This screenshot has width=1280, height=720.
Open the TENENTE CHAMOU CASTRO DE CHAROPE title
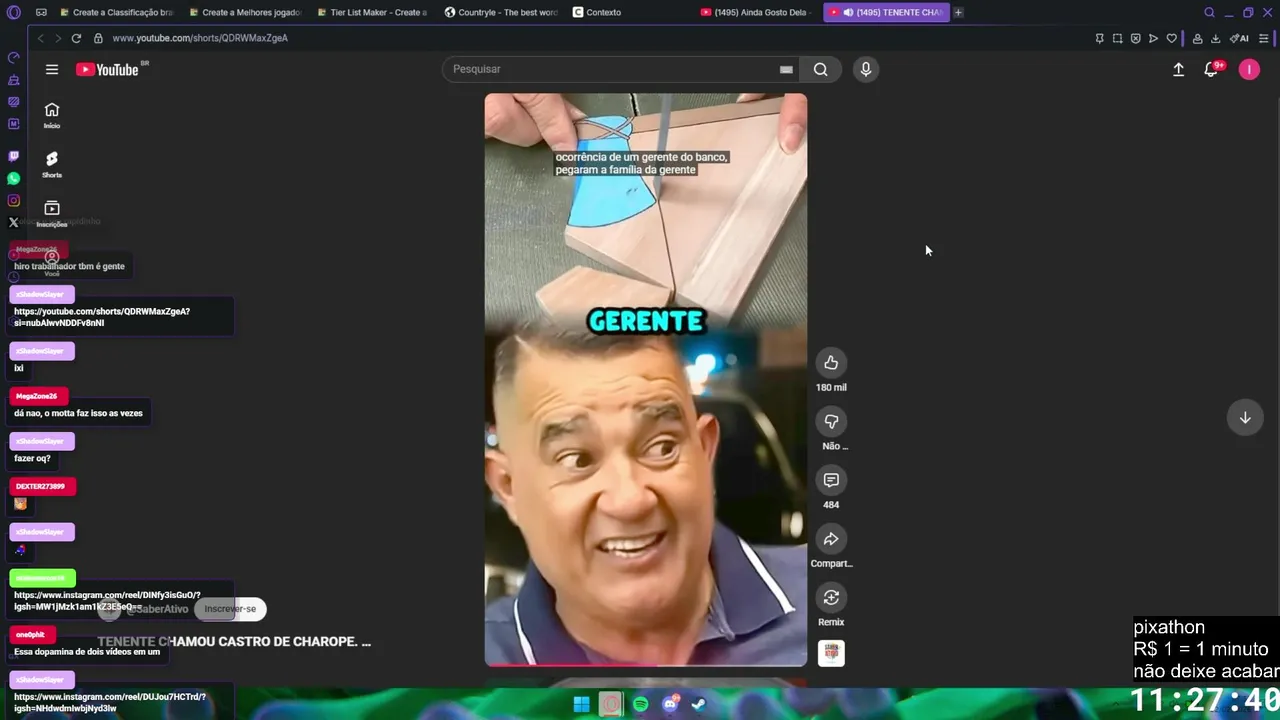[234, 642]
